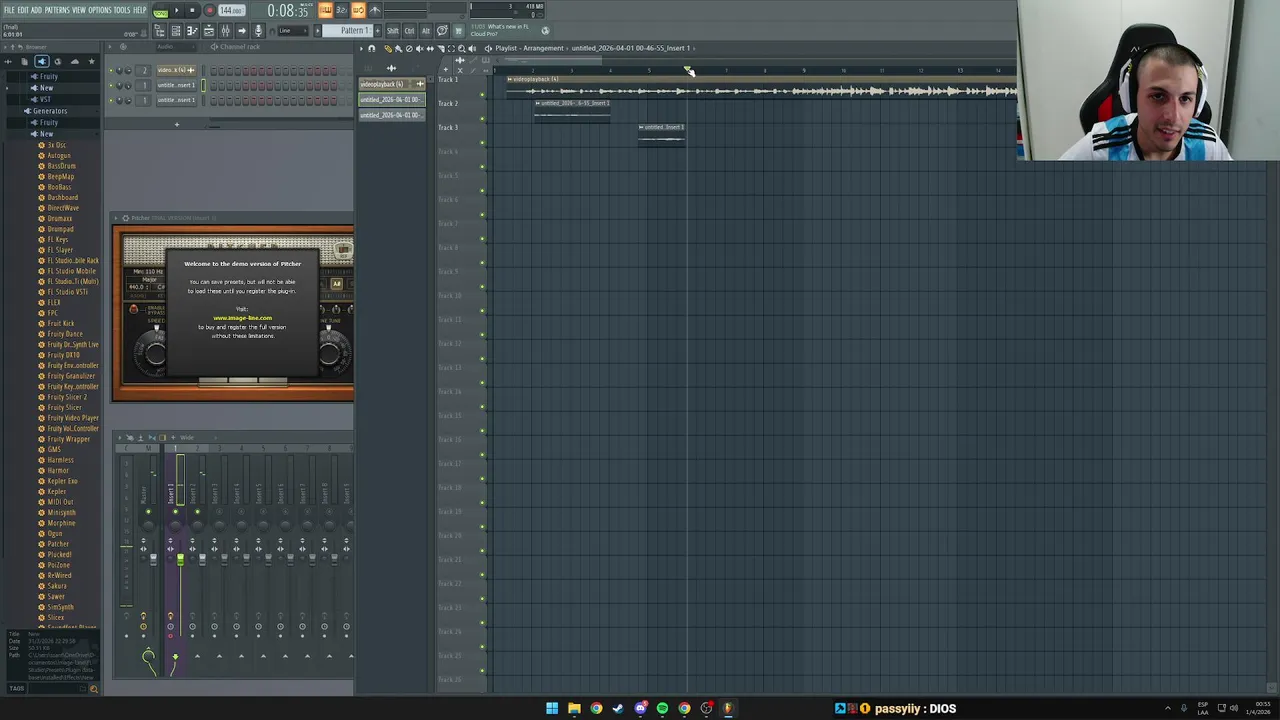Viewport: 1280px width, 720px height.
Task: Open the TOOLS menu
Action: click(x=122, y=10)
